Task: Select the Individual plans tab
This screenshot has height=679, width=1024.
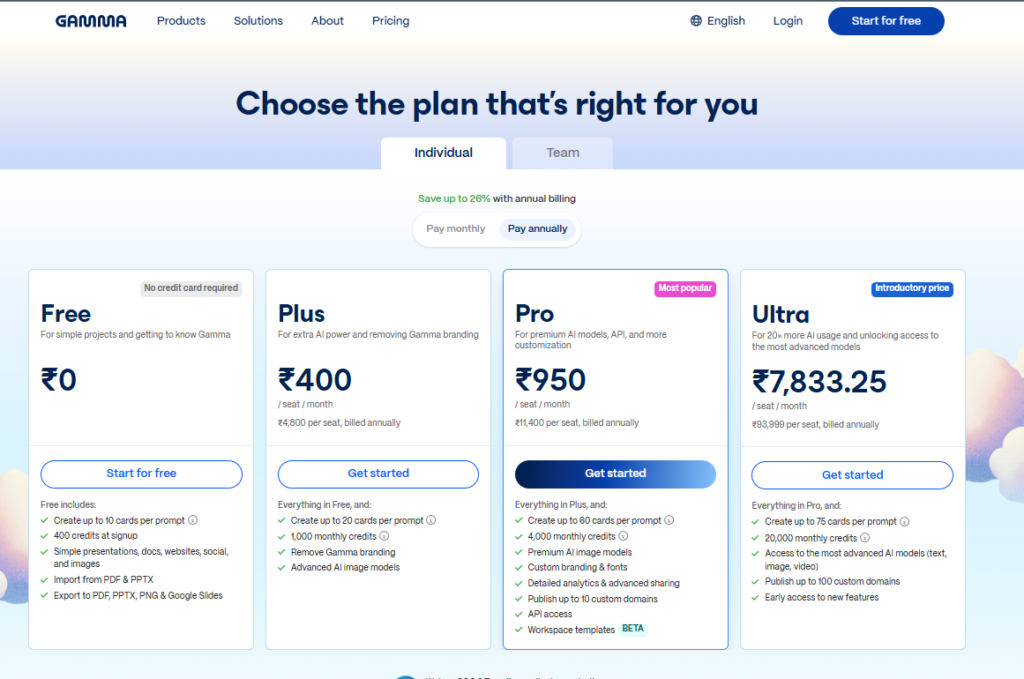Action: [444, 153]
